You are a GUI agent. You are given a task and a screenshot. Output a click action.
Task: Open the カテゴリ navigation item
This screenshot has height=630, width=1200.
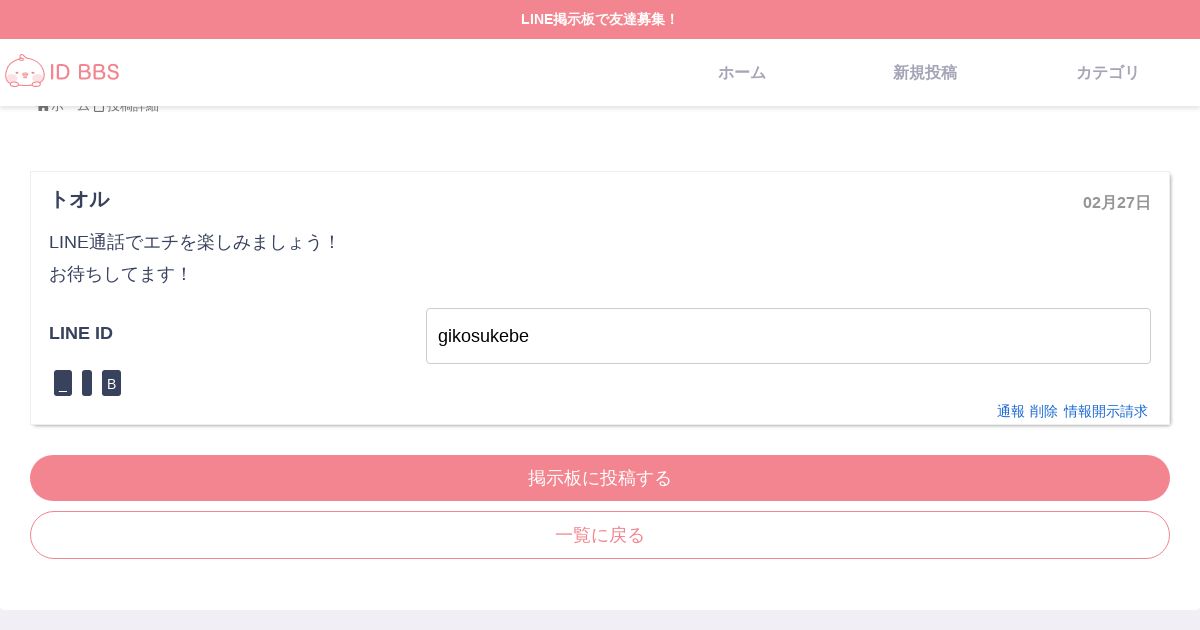pyautogui.click(x=1108, y=73)
